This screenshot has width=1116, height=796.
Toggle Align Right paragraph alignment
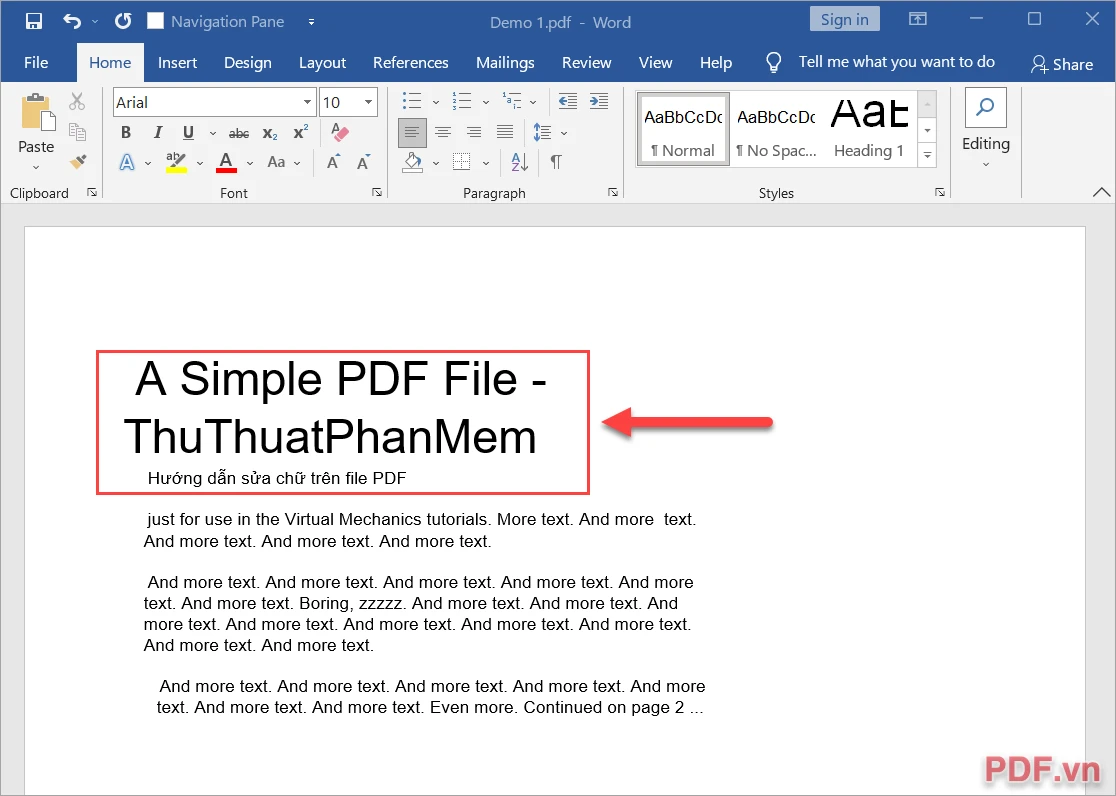474,132
